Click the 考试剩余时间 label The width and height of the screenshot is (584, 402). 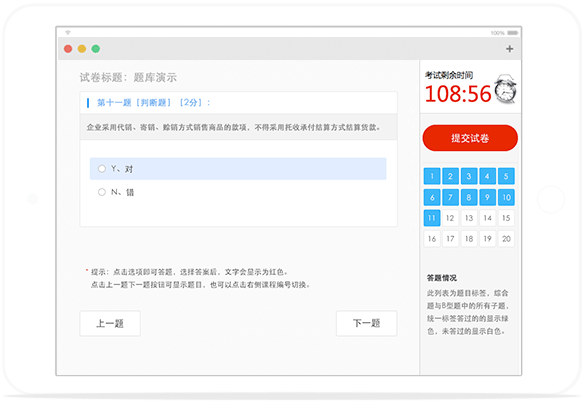point(449,75)
